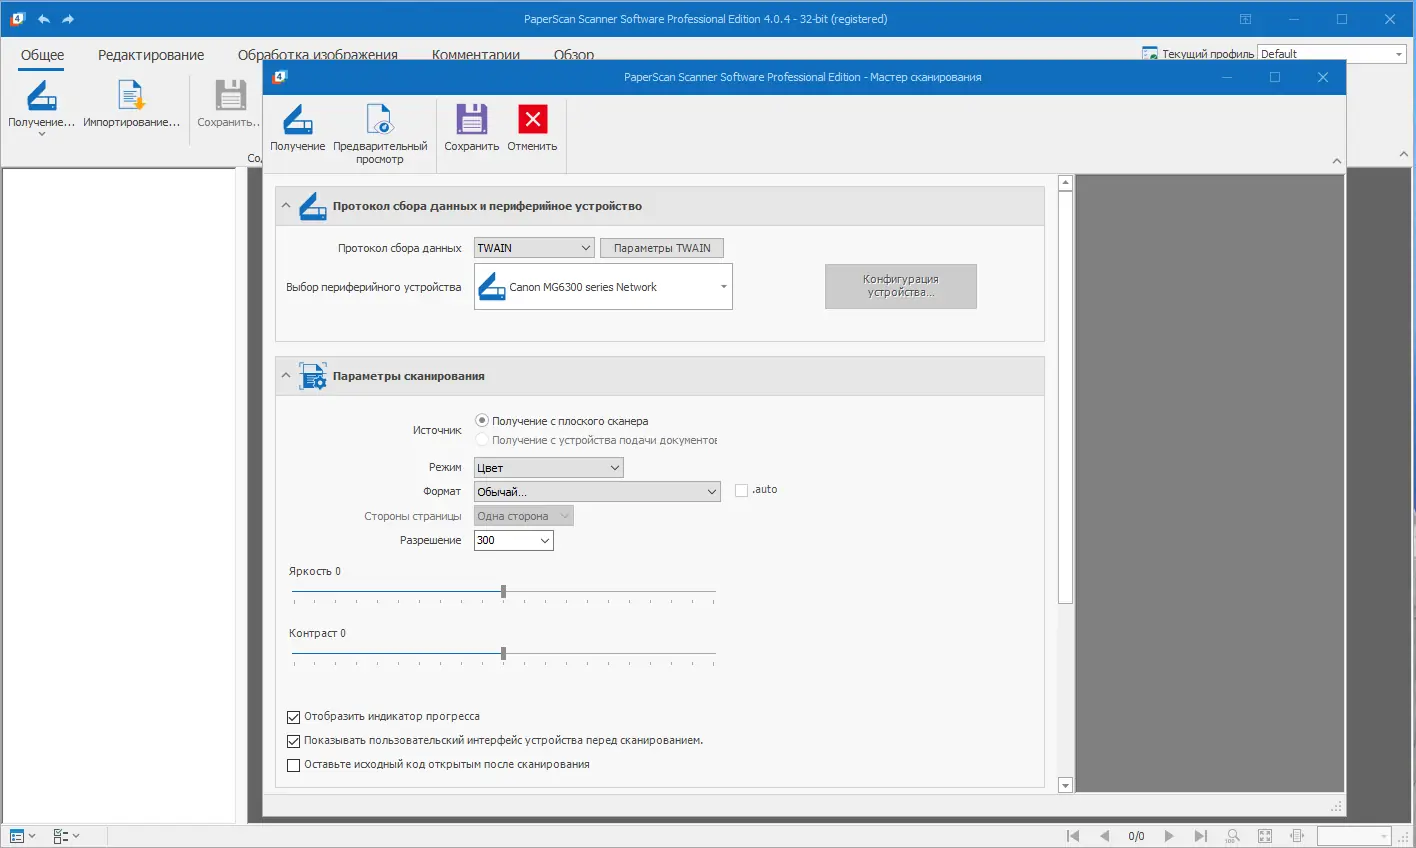Maximize the scan wizard window

(1275, 77)
